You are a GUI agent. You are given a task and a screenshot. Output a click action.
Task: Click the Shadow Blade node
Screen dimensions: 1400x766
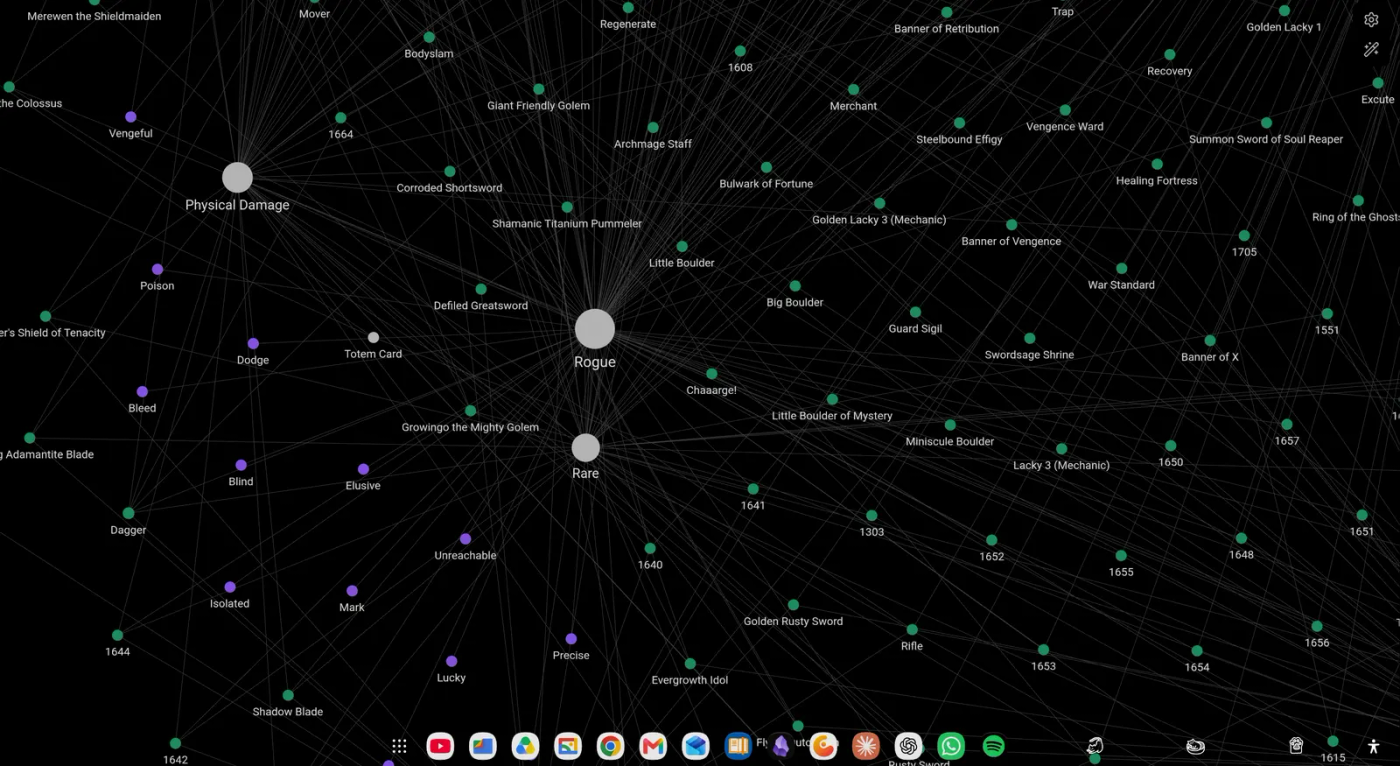tap(288, 695)
